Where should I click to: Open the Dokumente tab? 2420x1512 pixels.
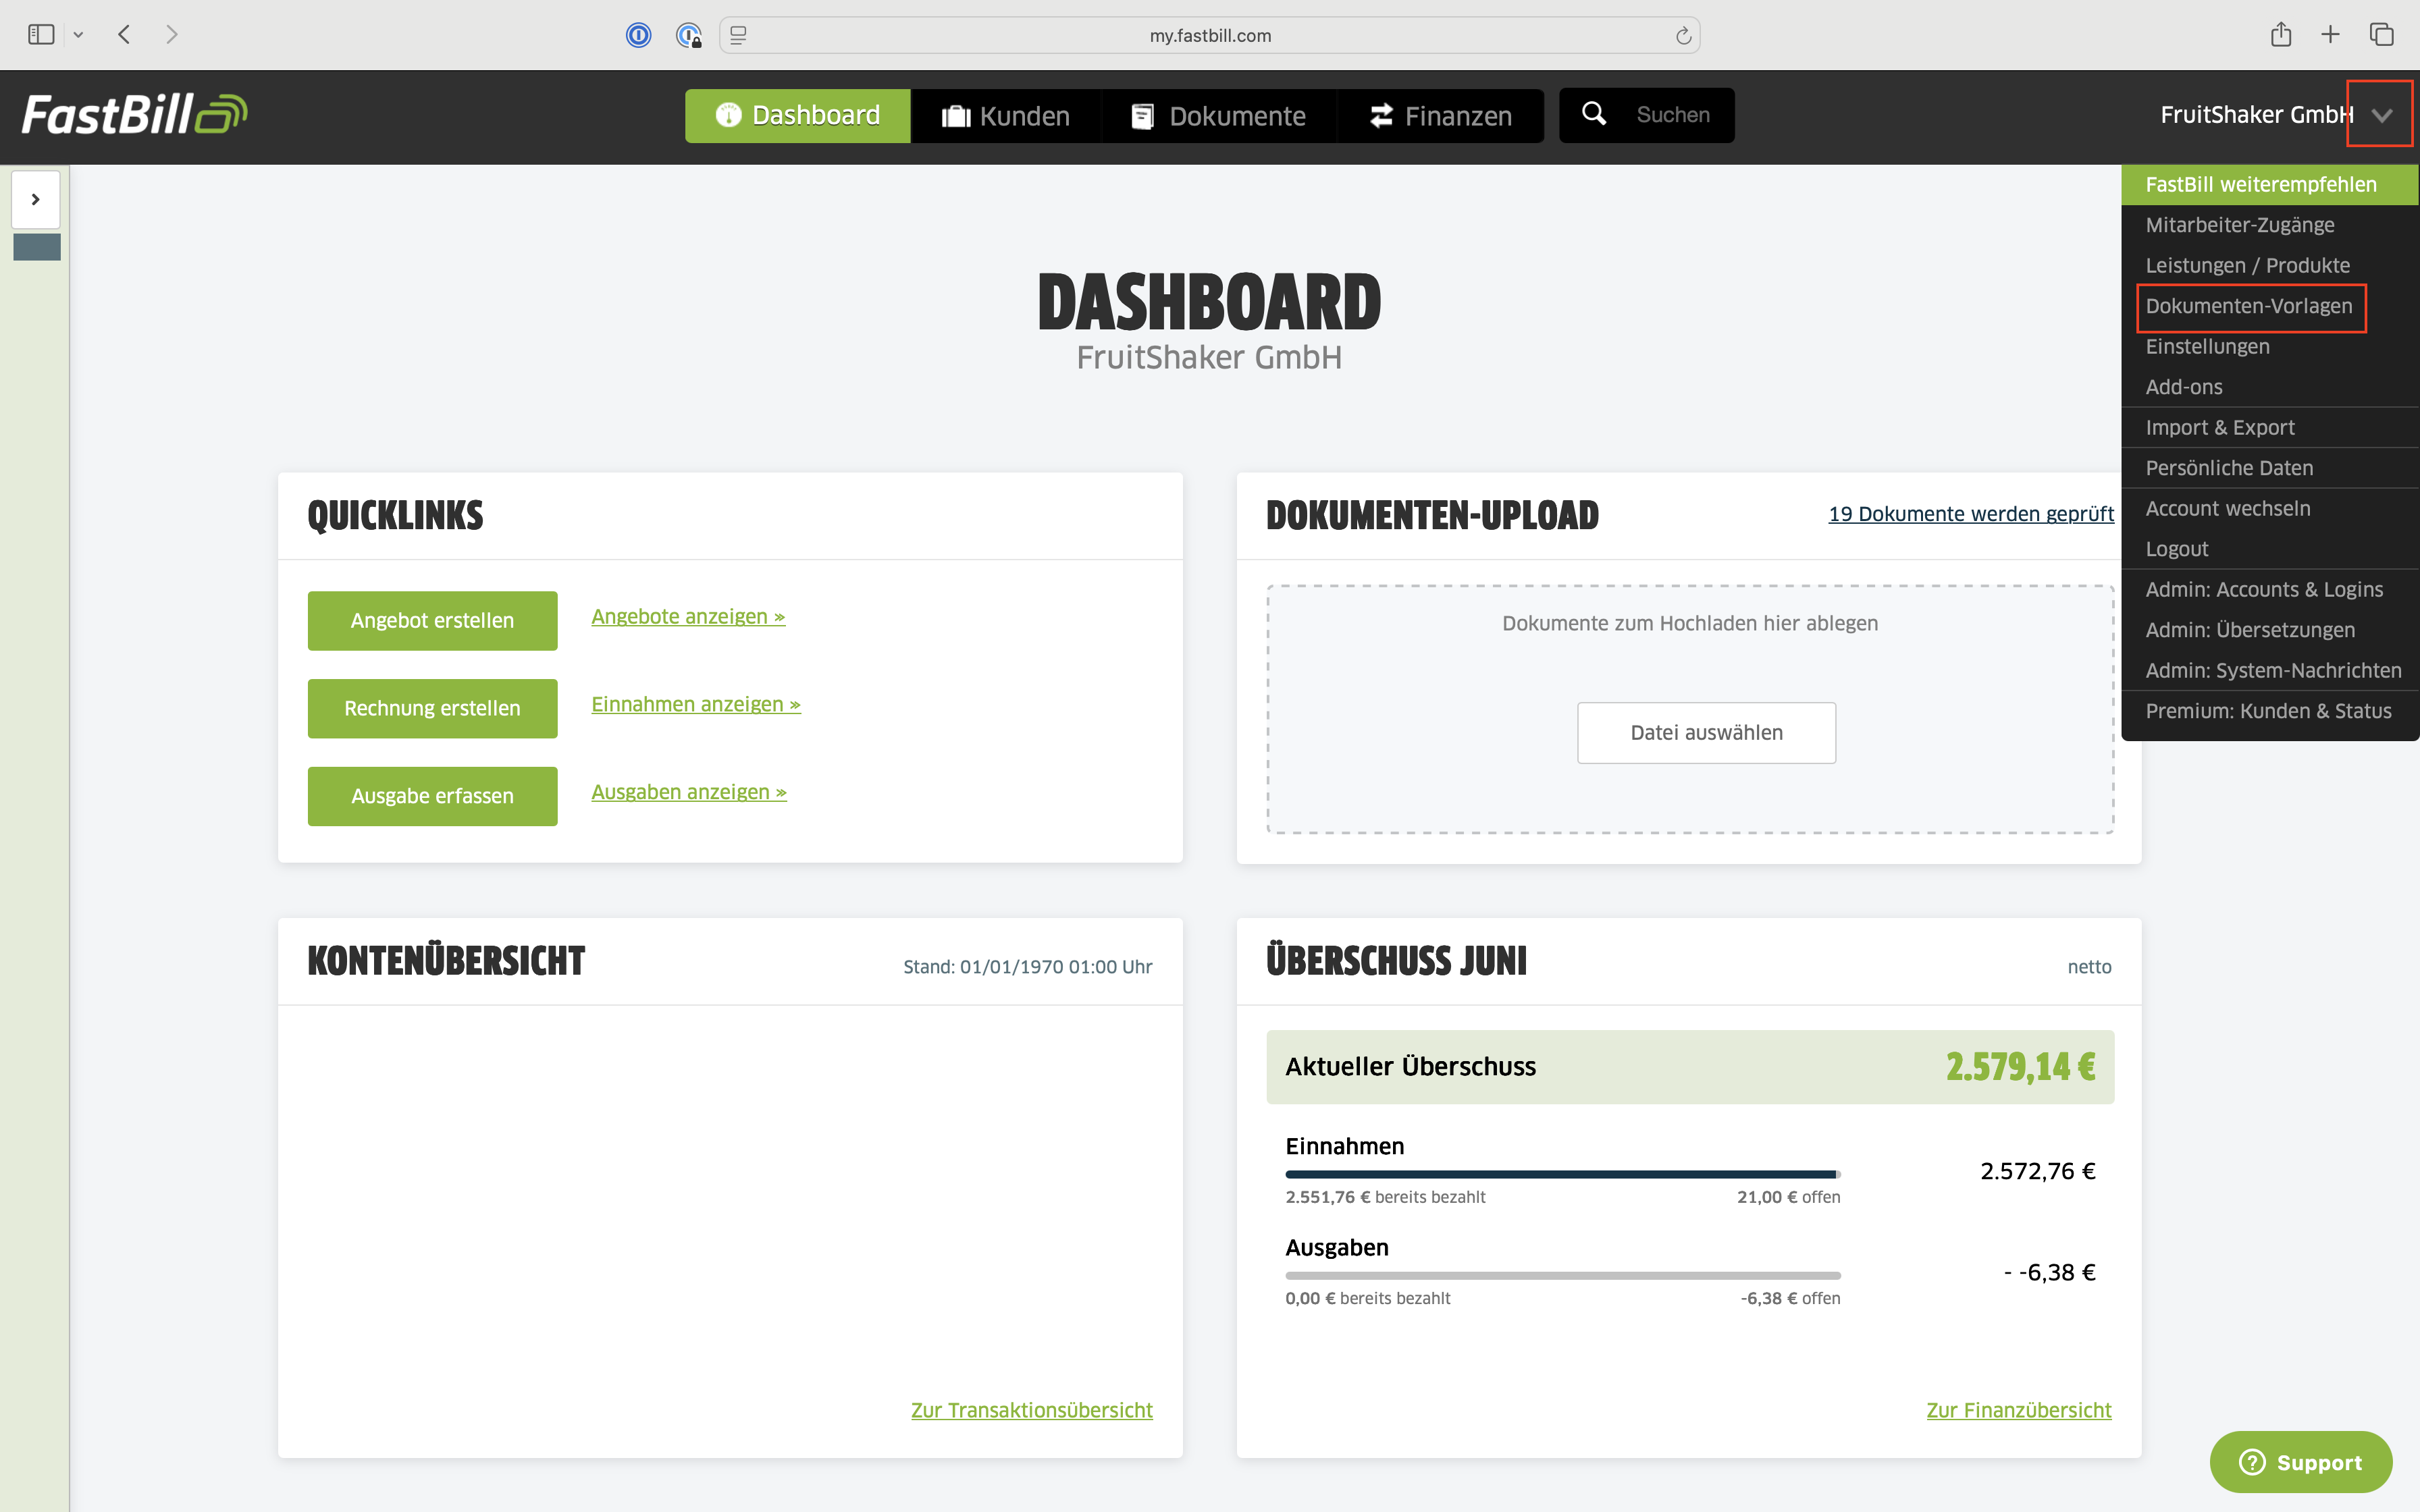tap(1218, 116)
